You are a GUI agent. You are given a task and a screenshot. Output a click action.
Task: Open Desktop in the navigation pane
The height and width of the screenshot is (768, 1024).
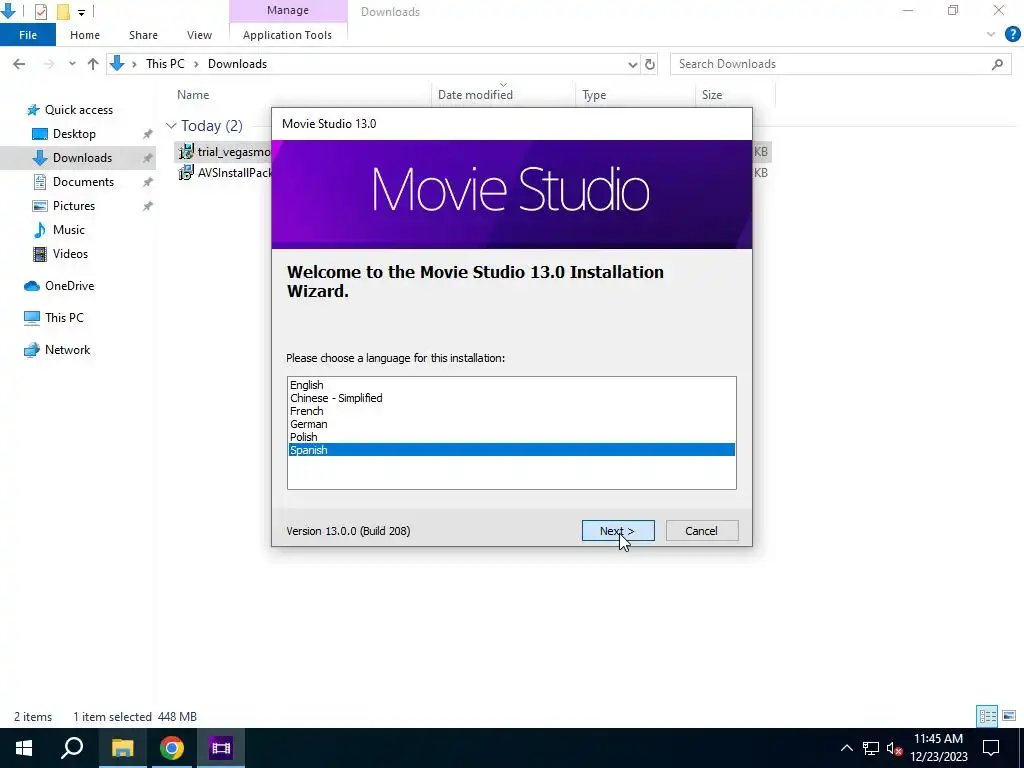pos(74,134)
